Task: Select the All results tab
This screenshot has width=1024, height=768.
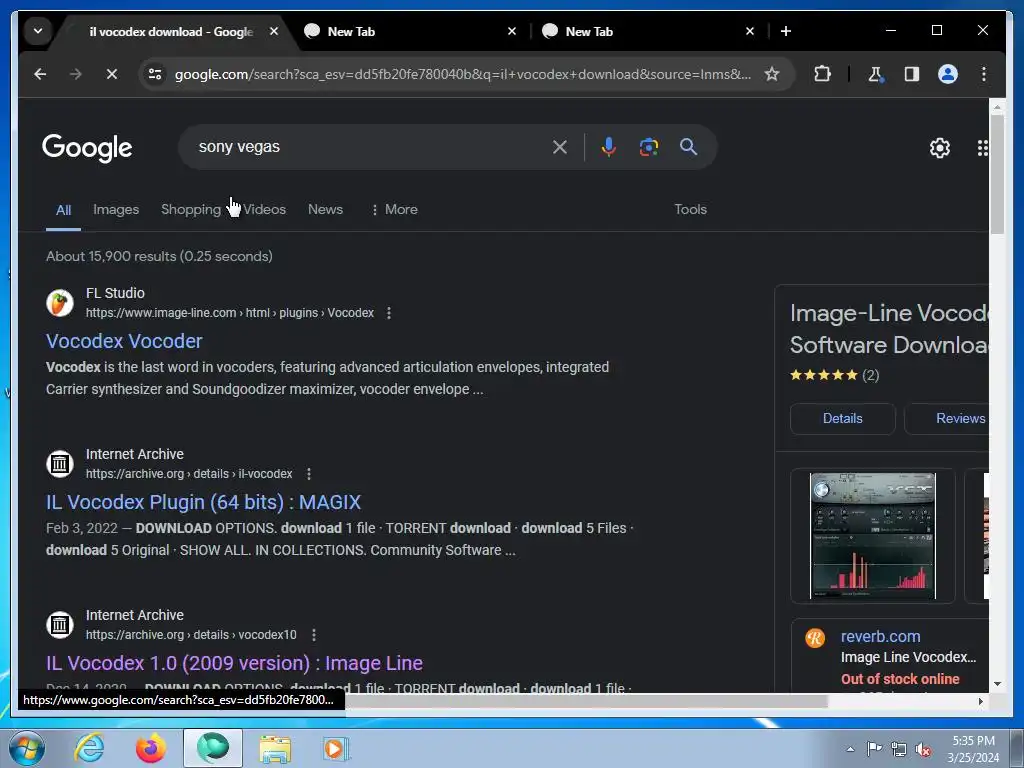Action: tap(63, 210)
